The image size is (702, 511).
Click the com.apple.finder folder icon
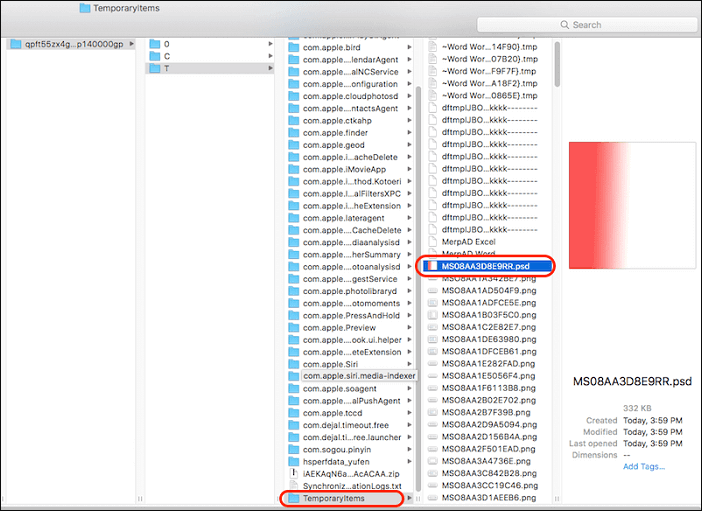click(x=294, y=132)
